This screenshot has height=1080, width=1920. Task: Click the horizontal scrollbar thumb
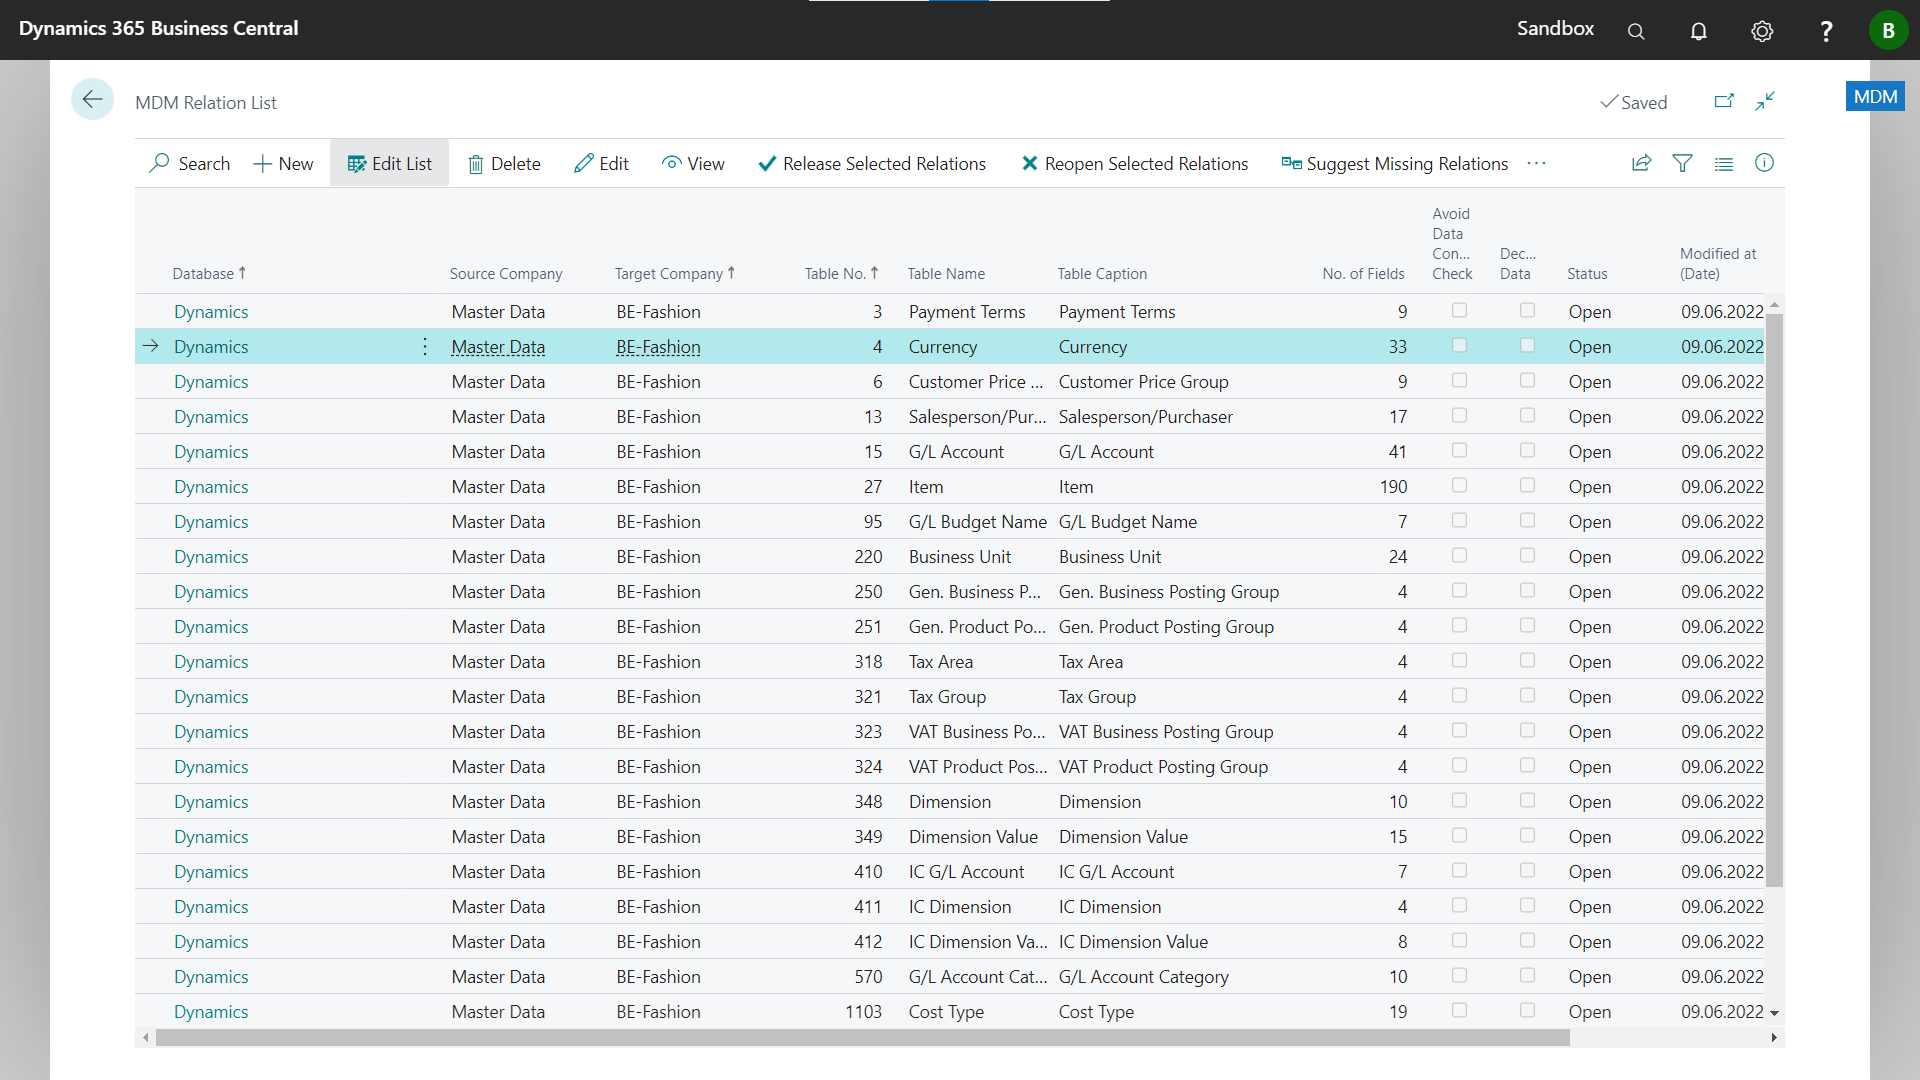(862, 1037)
